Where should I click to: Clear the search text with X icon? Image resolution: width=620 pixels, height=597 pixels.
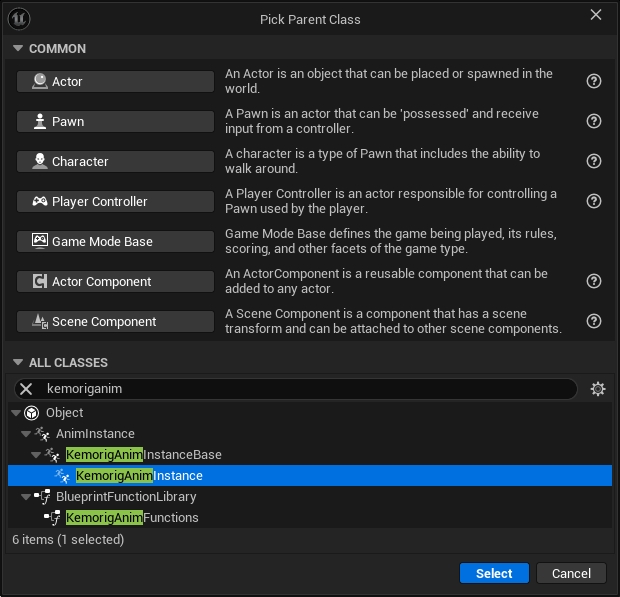tap(27, 389)
